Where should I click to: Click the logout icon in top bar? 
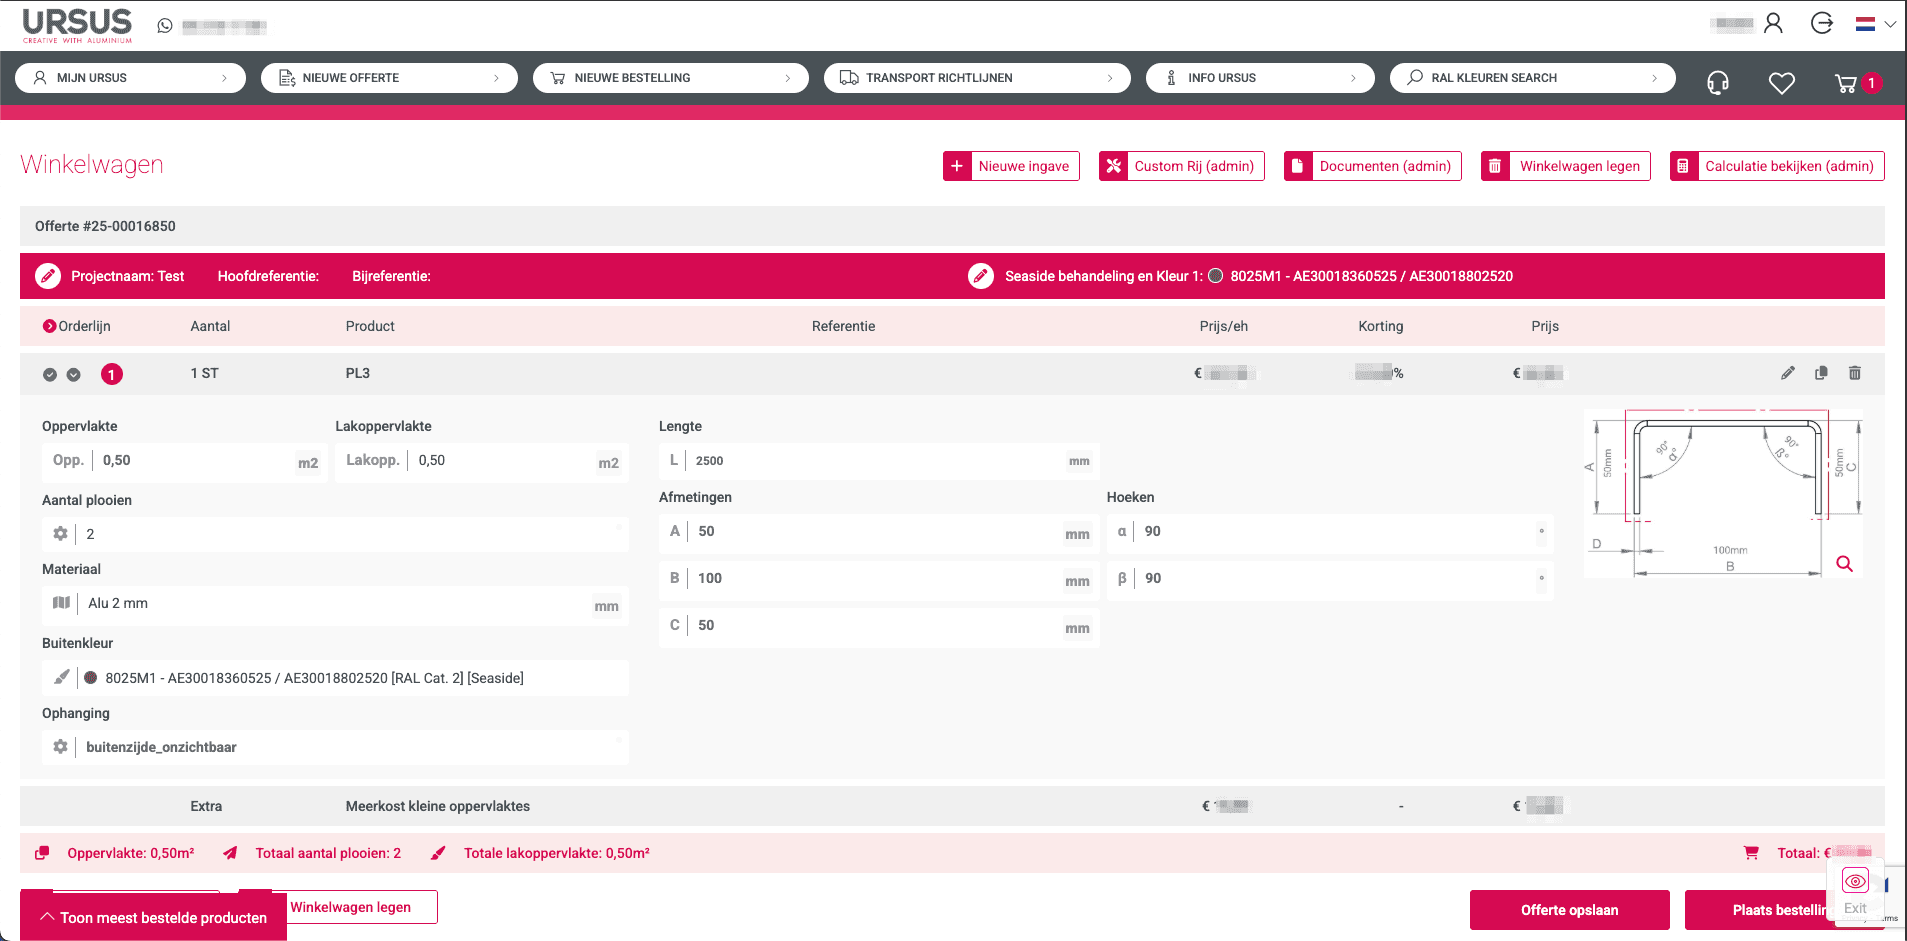[x=1822, y=23]
